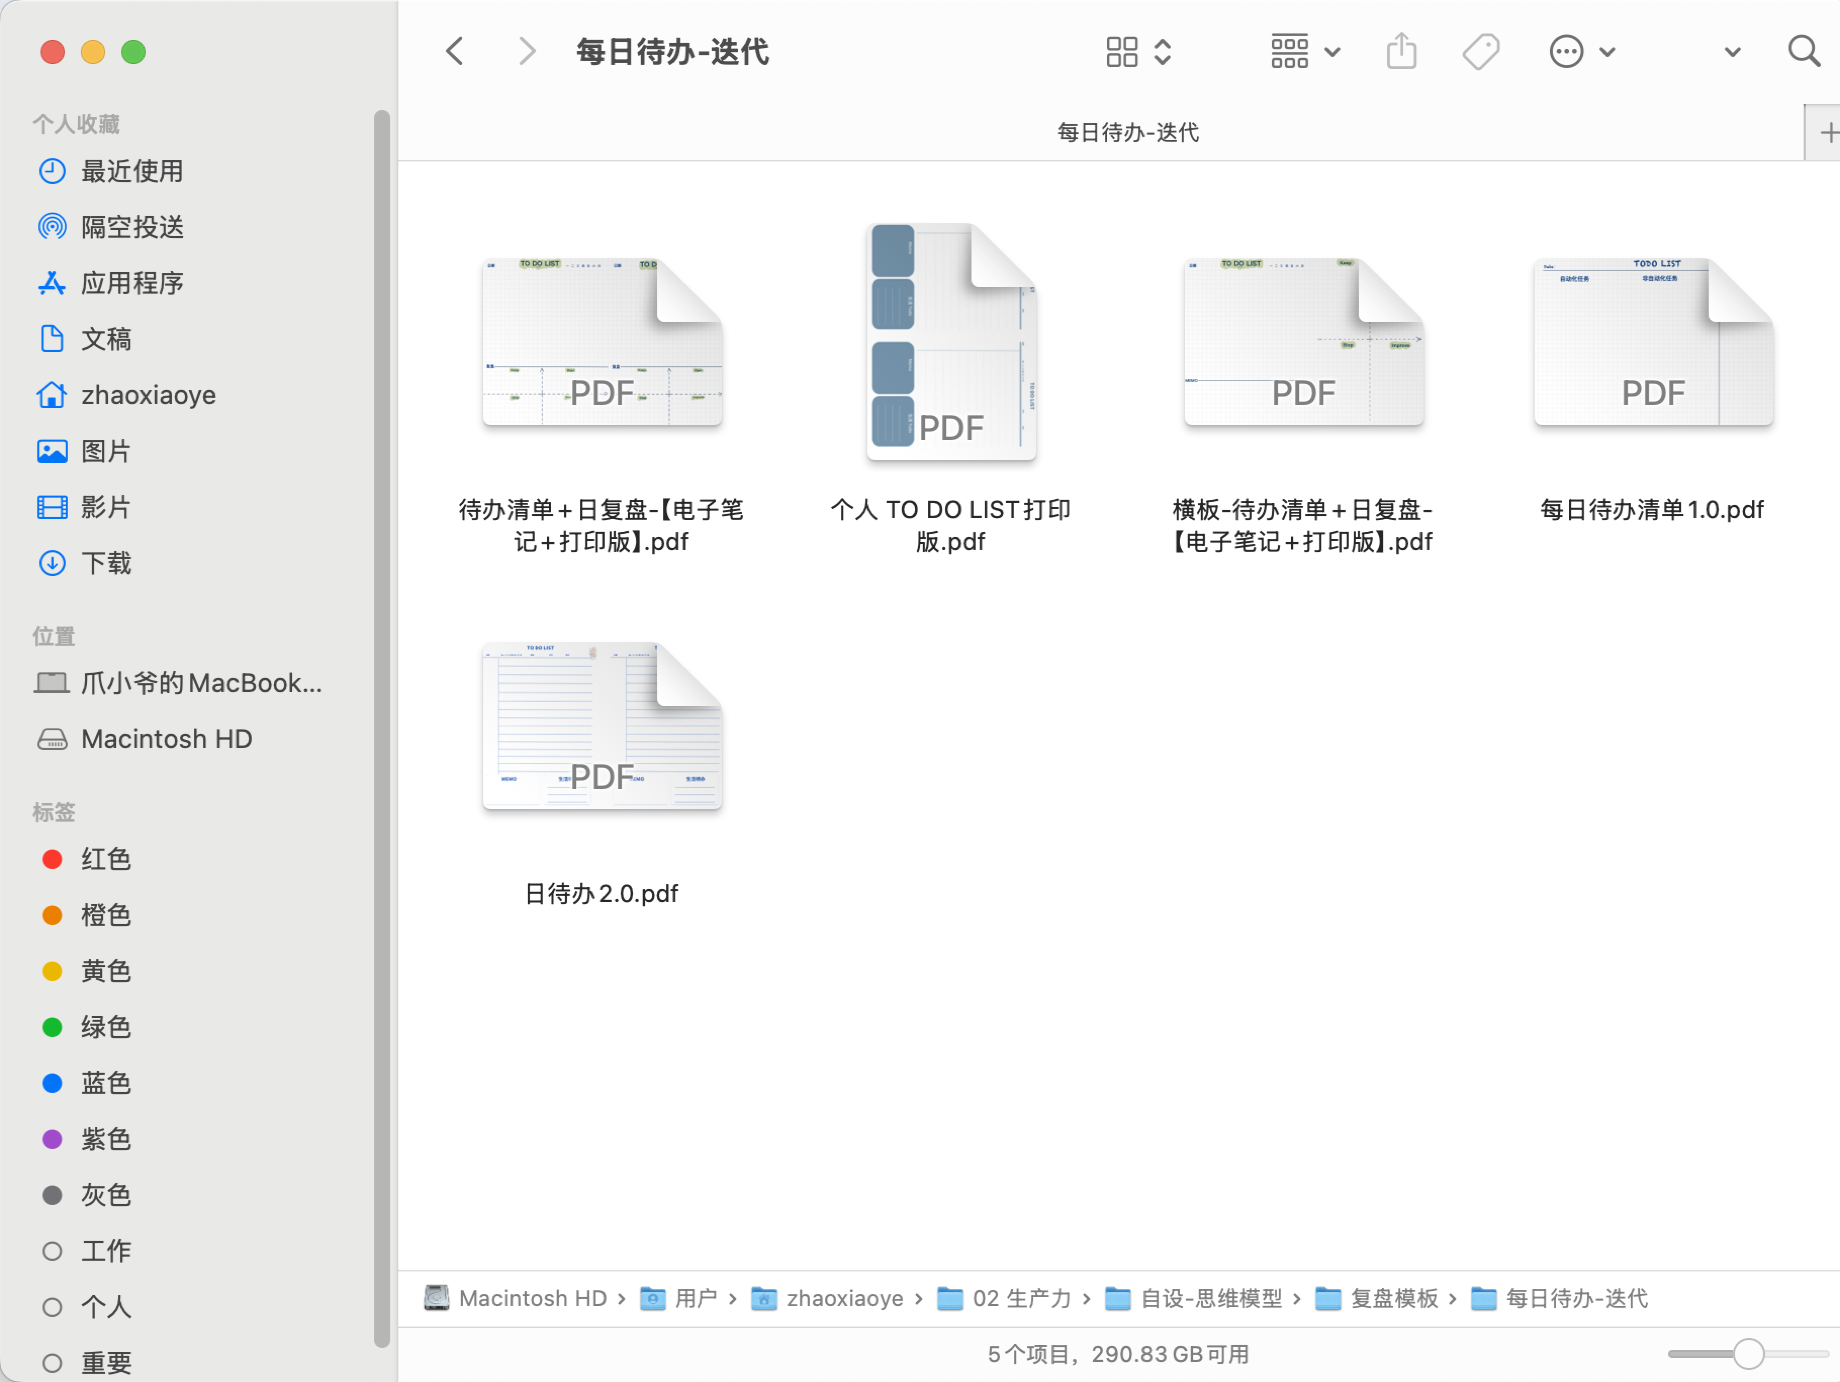The height and width of the screenshot is (1382, 1840).
Task: Open 最近使用 in sidebar favorites
Action: (x=132, y=171)
